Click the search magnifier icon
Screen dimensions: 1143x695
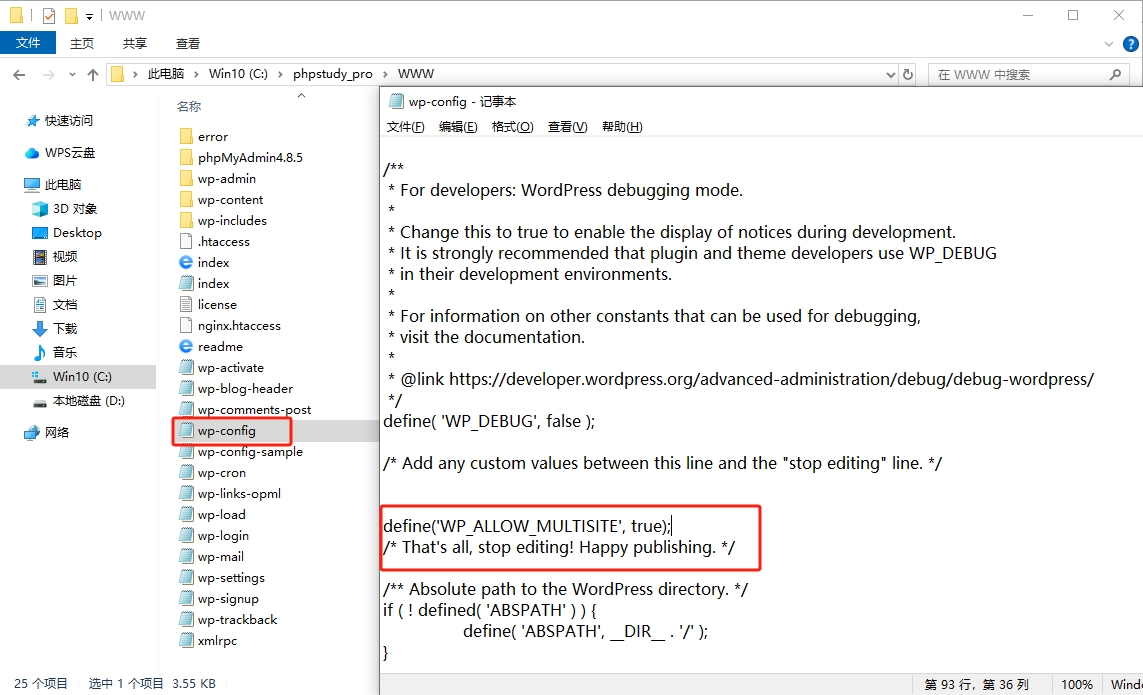(1115, 74)
